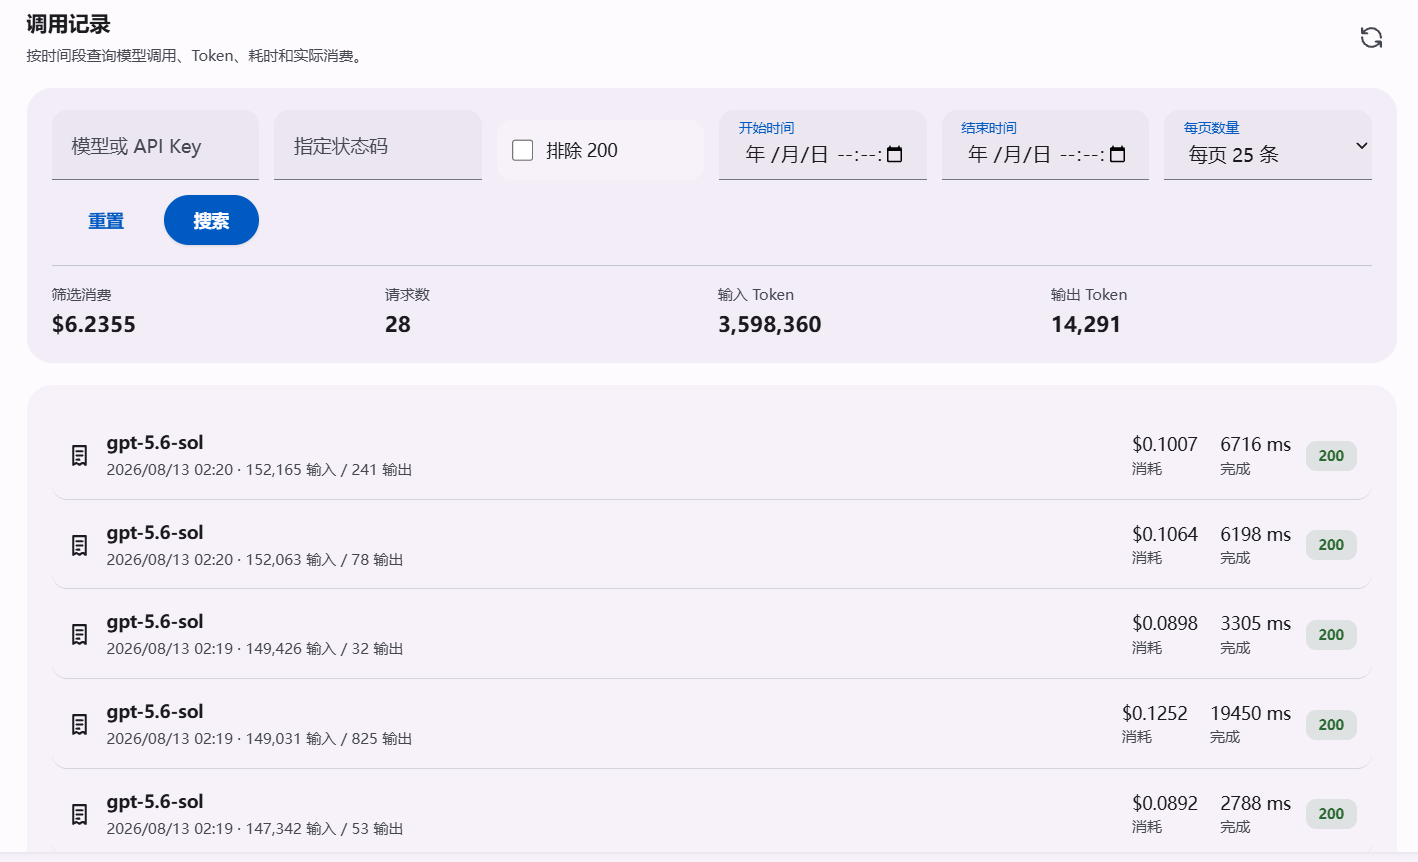Click the 结束时间 date field
This screenshot has width=1418, height=862.
point(1045,145)
